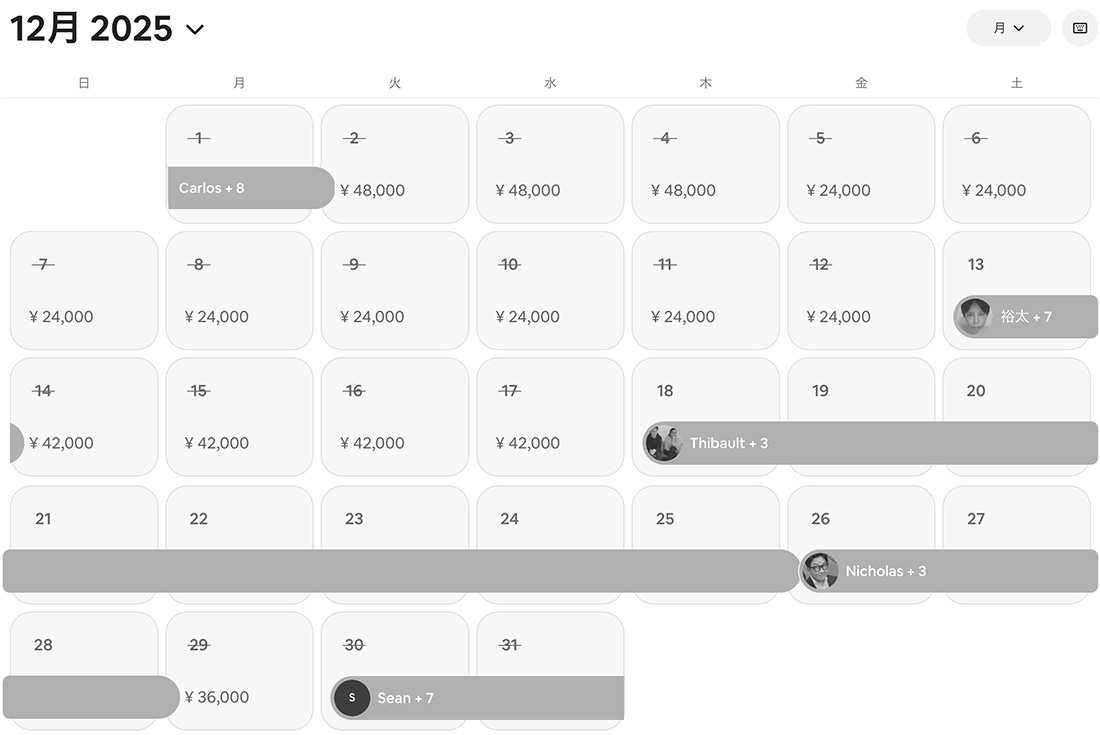Click the keyboard shortcuts icon
This screenshot has width=1100, height=735.
click(x=1080, y=28)
